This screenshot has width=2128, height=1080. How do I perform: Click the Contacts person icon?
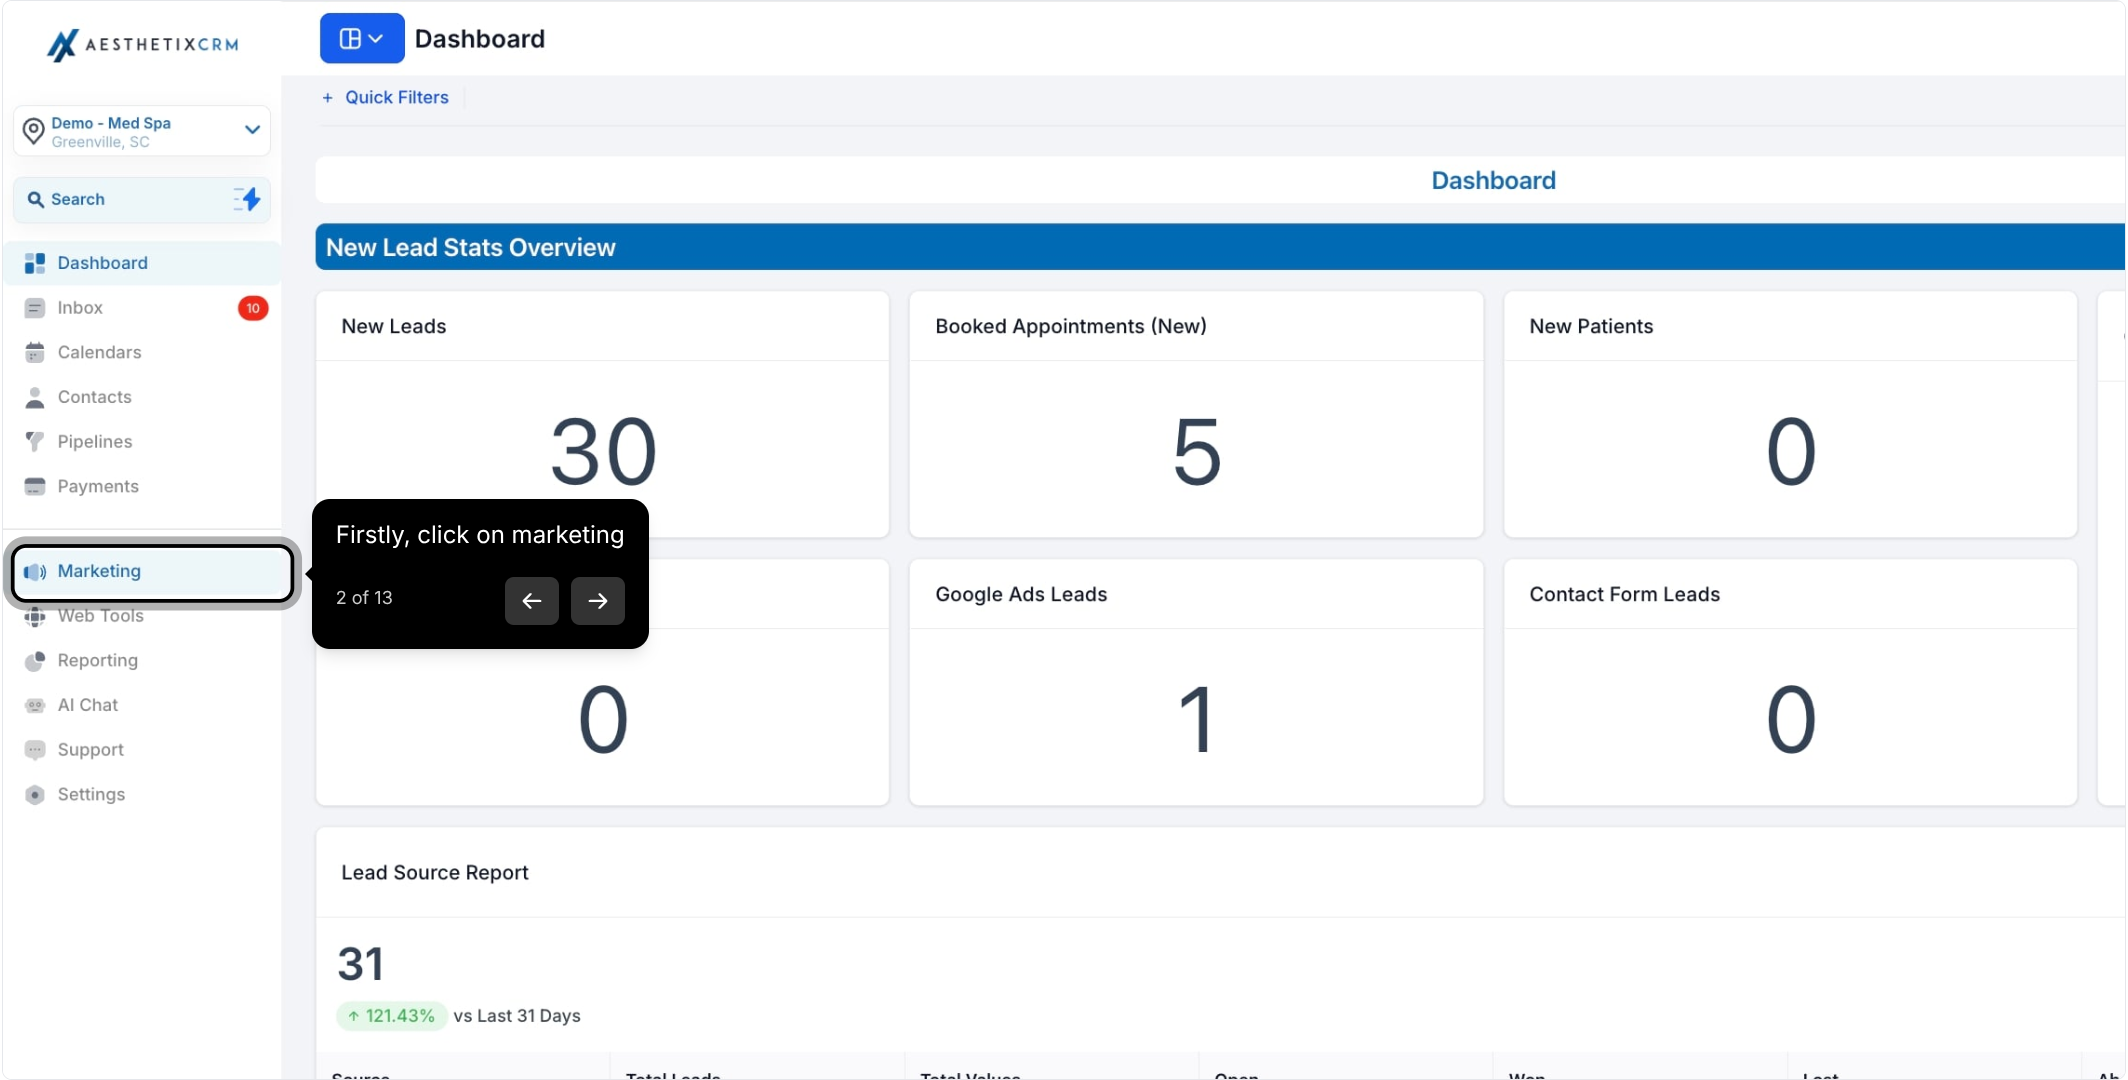pyautogui.click(x=35, y=397)
